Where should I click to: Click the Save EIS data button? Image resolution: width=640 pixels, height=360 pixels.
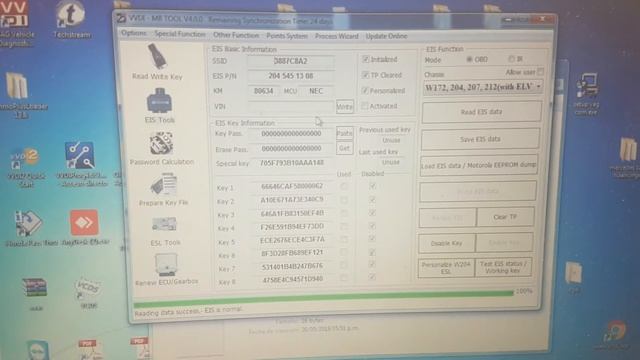coord(480,140)
